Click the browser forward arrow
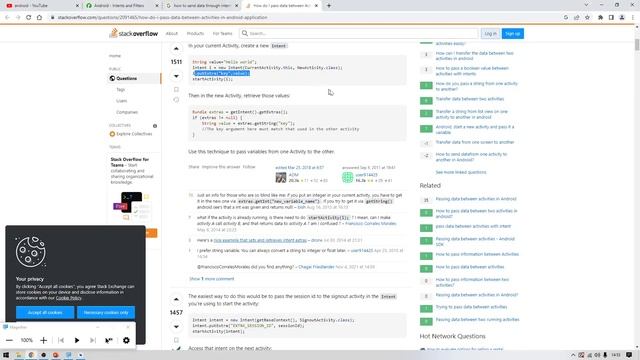Viewport: 640px width, 360px height. coord(18,18)
